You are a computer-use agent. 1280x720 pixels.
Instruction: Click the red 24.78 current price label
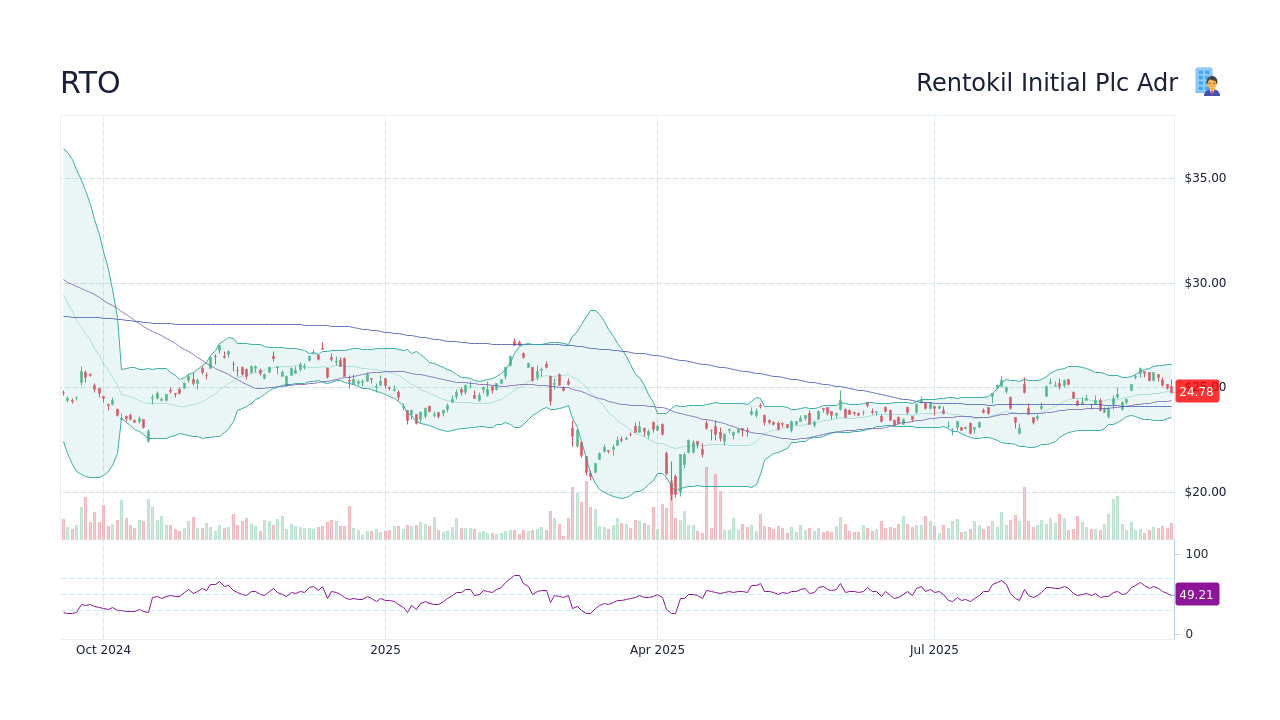pyautogui.click(x=1196, y=391)
